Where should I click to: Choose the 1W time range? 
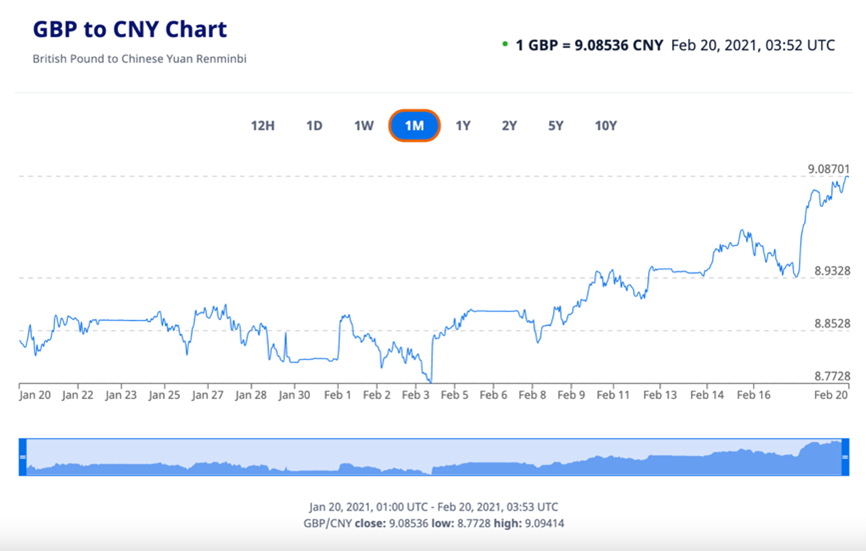coord(364,126)
